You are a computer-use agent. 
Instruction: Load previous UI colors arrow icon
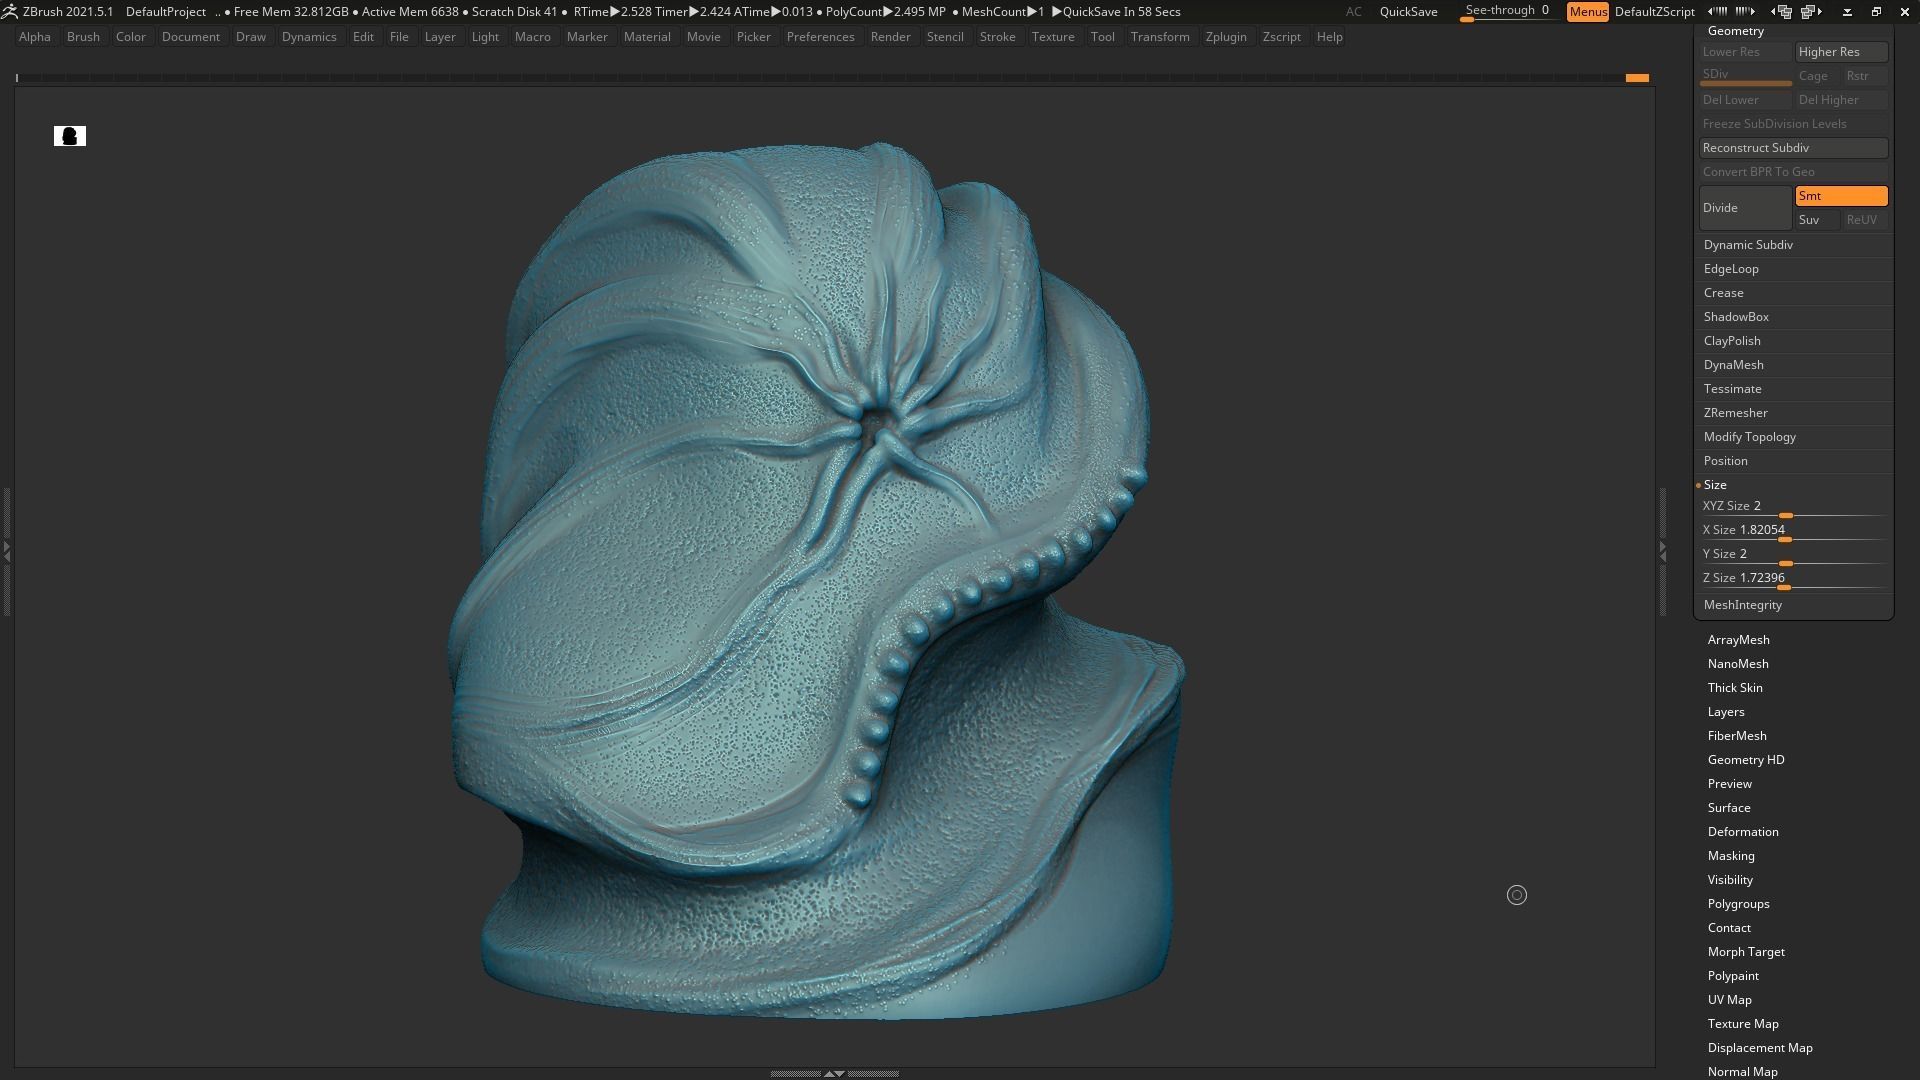(1717, 11)
